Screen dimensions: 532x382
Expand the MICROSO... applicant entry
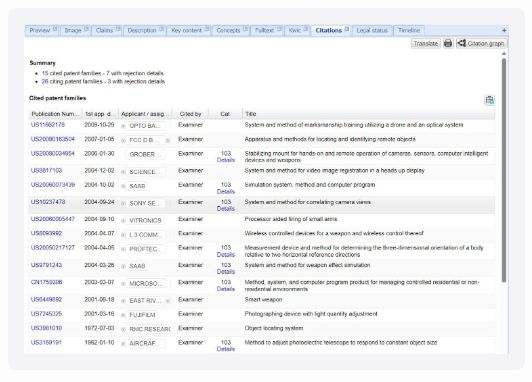(124, 284)
